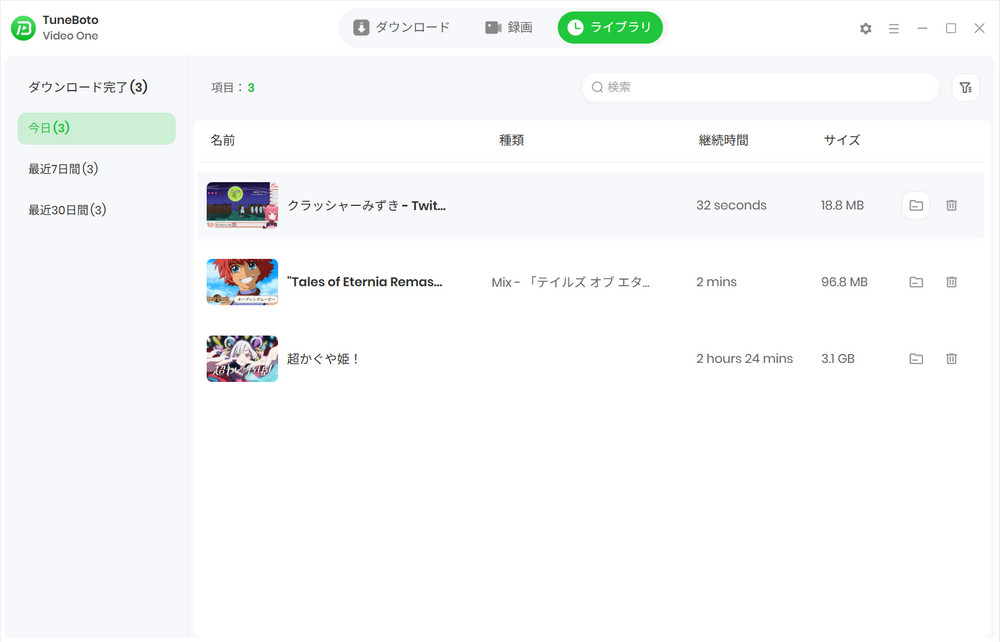Click the 96.8 MB size value
This screenshot has width=1000, height=642.
(x=844, y=282)
